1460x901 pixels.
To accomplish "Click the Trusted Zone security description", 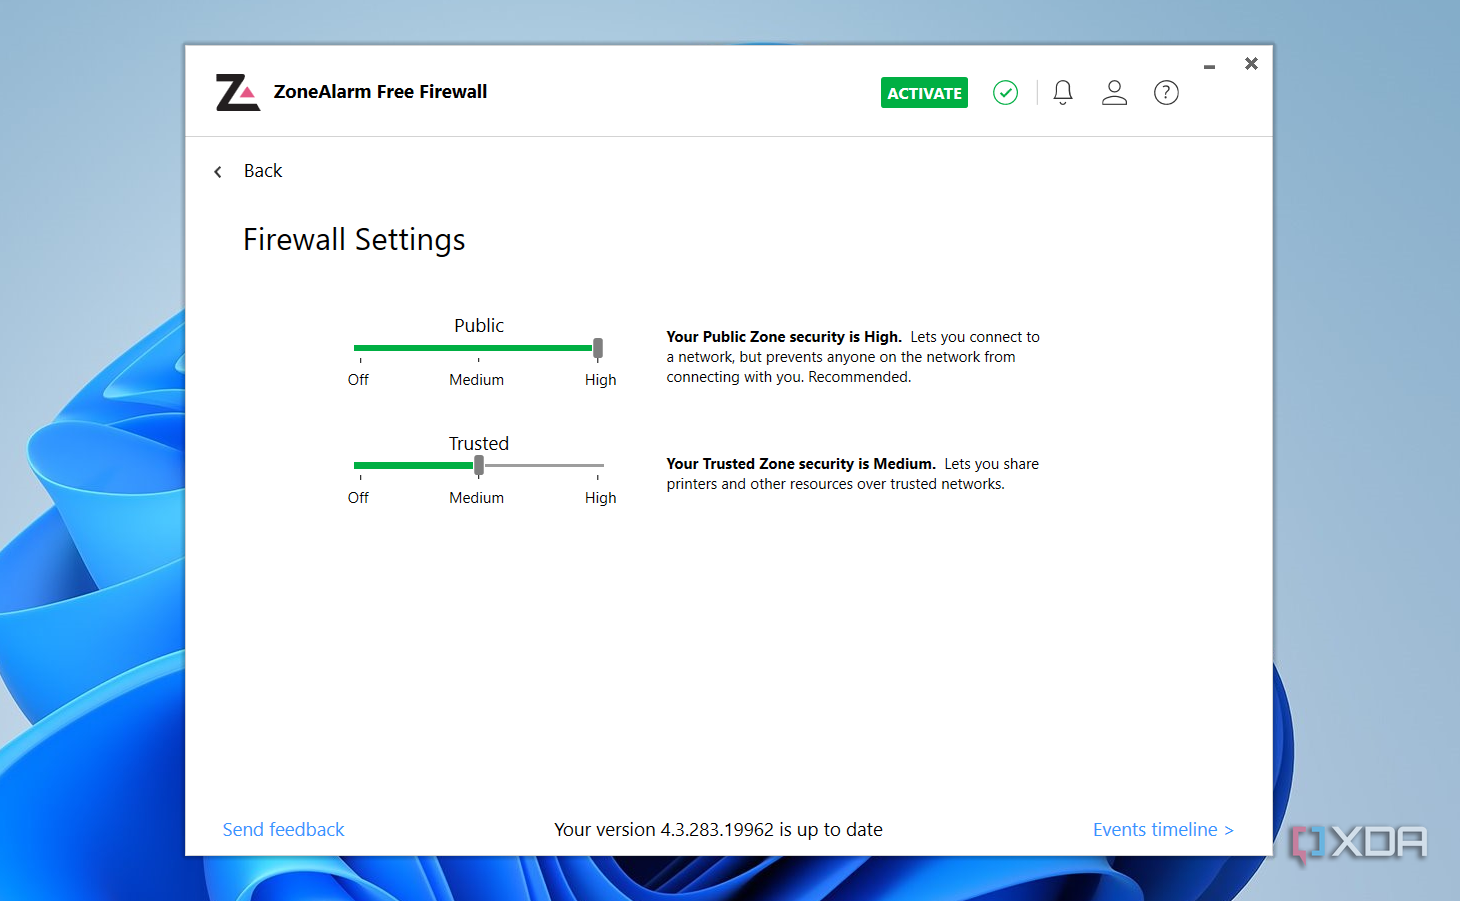I will (853, 474).
